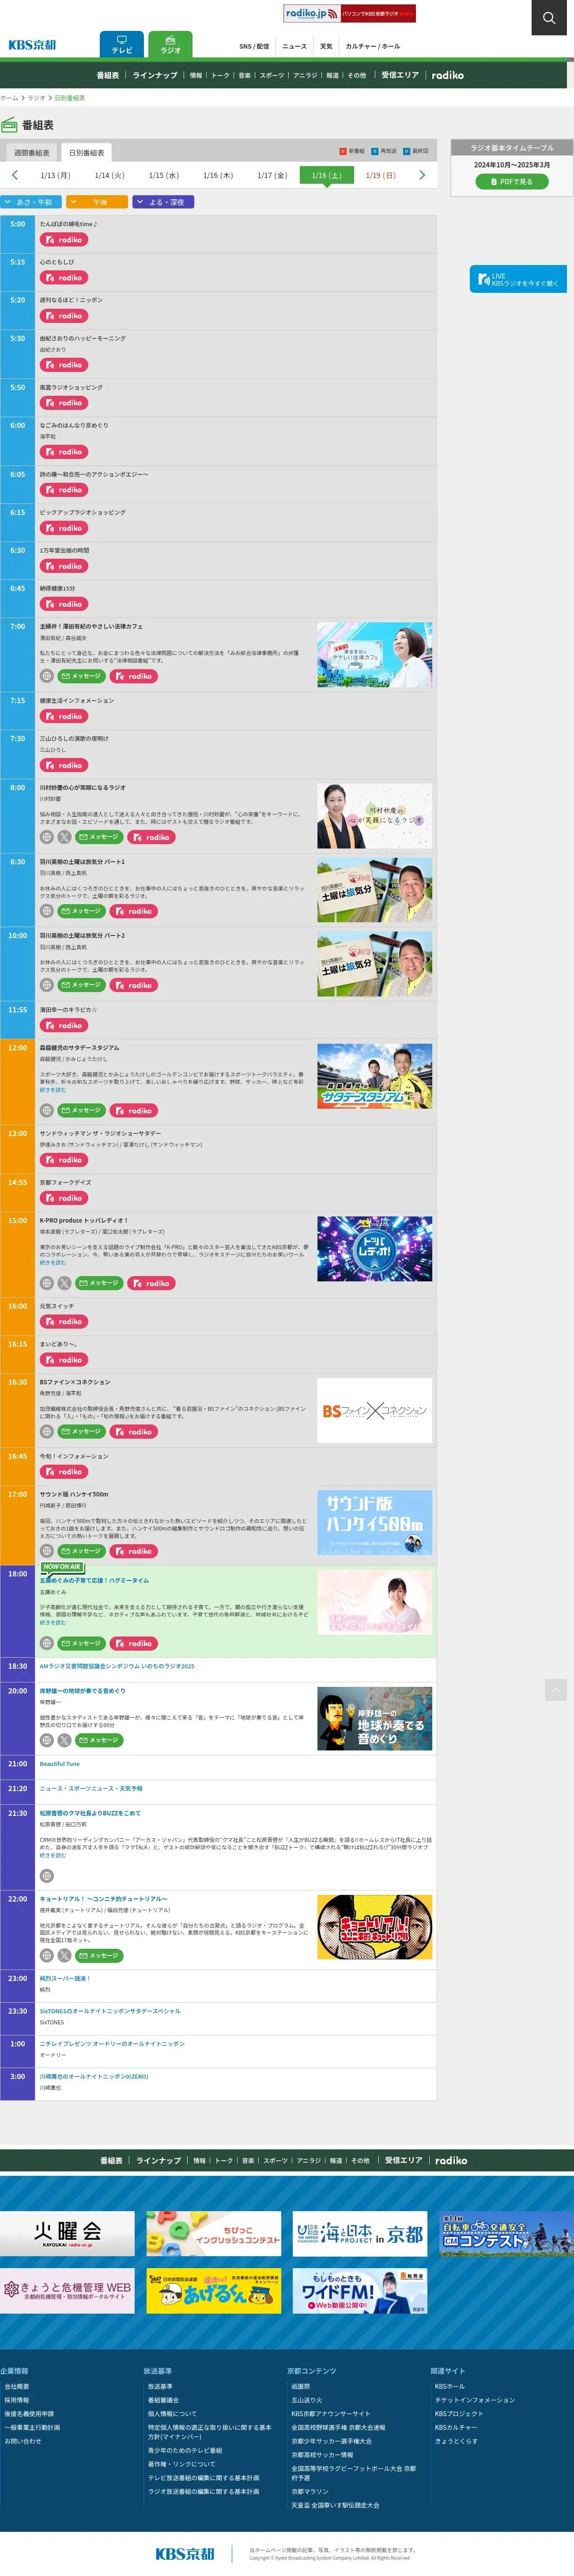Expand 続きを読む for 森脇健児のサタデースタジアム
Viewport: 574px width, 2576px height.
(x=53, y=1090)
